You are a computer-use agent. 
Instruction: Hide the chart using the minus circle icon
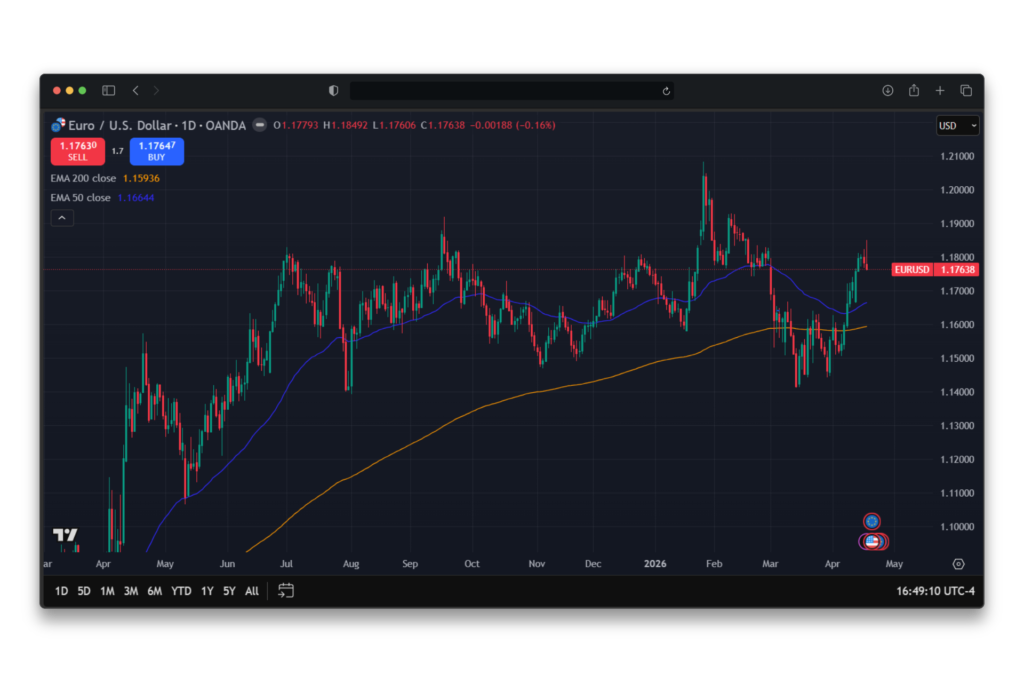pos(259,125)
